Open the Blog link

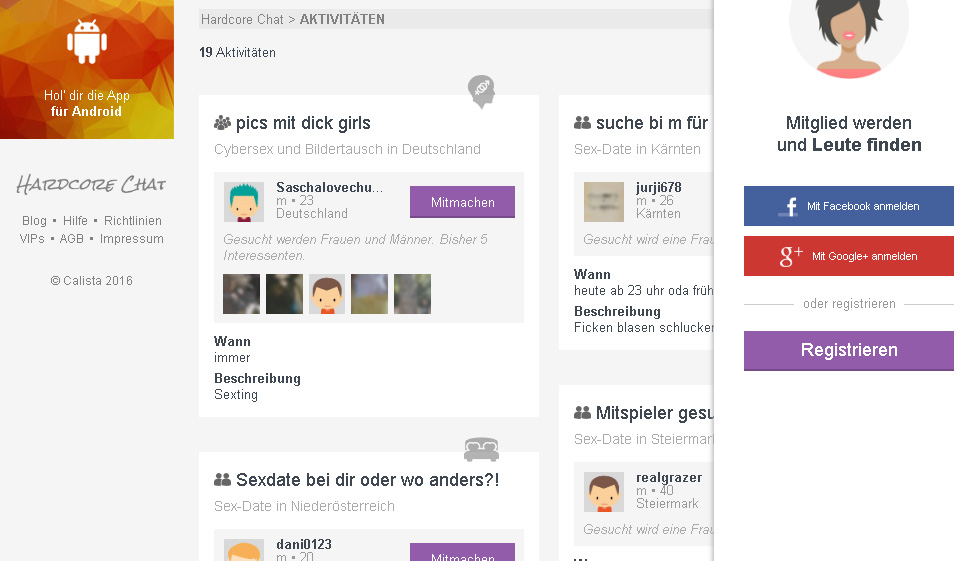34,220
